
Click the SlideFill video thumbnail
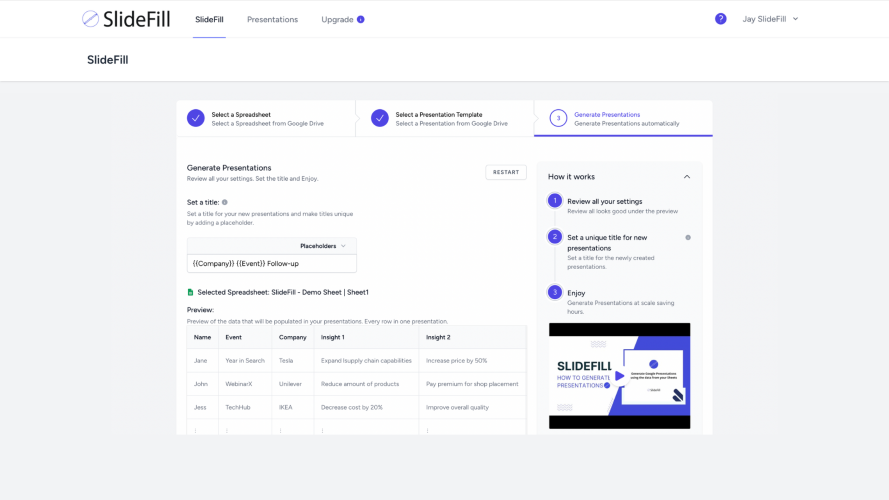click(x=620, y=376)
